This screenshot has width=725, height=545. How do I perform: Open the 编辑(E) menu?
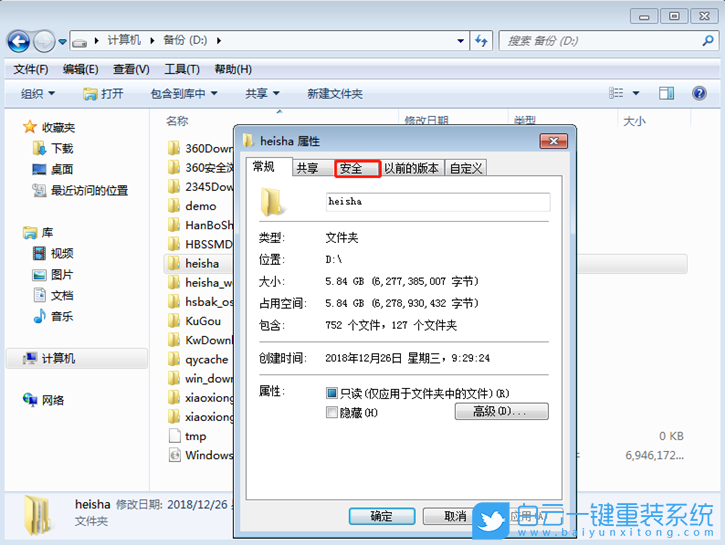point(80,69)
